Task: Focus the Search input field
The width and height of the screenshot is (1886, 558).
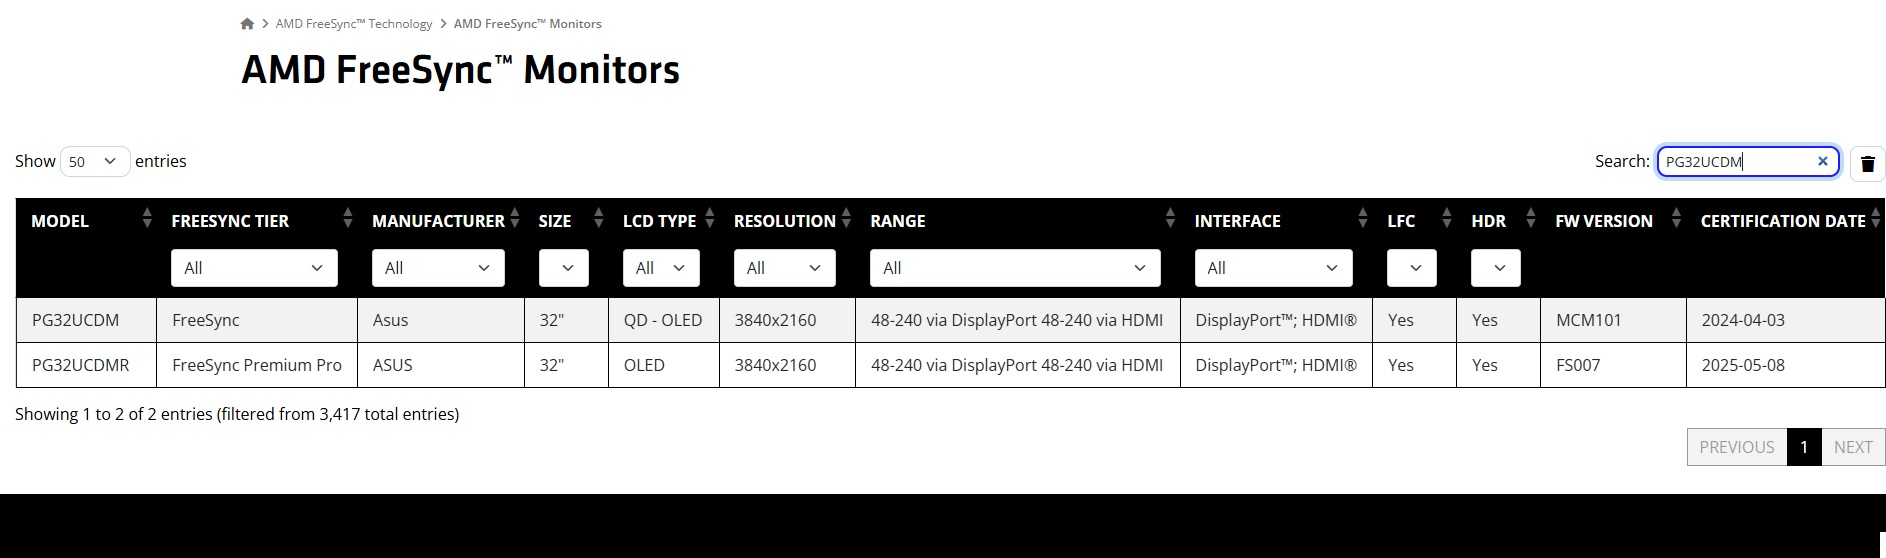Action: (1736, 161)
